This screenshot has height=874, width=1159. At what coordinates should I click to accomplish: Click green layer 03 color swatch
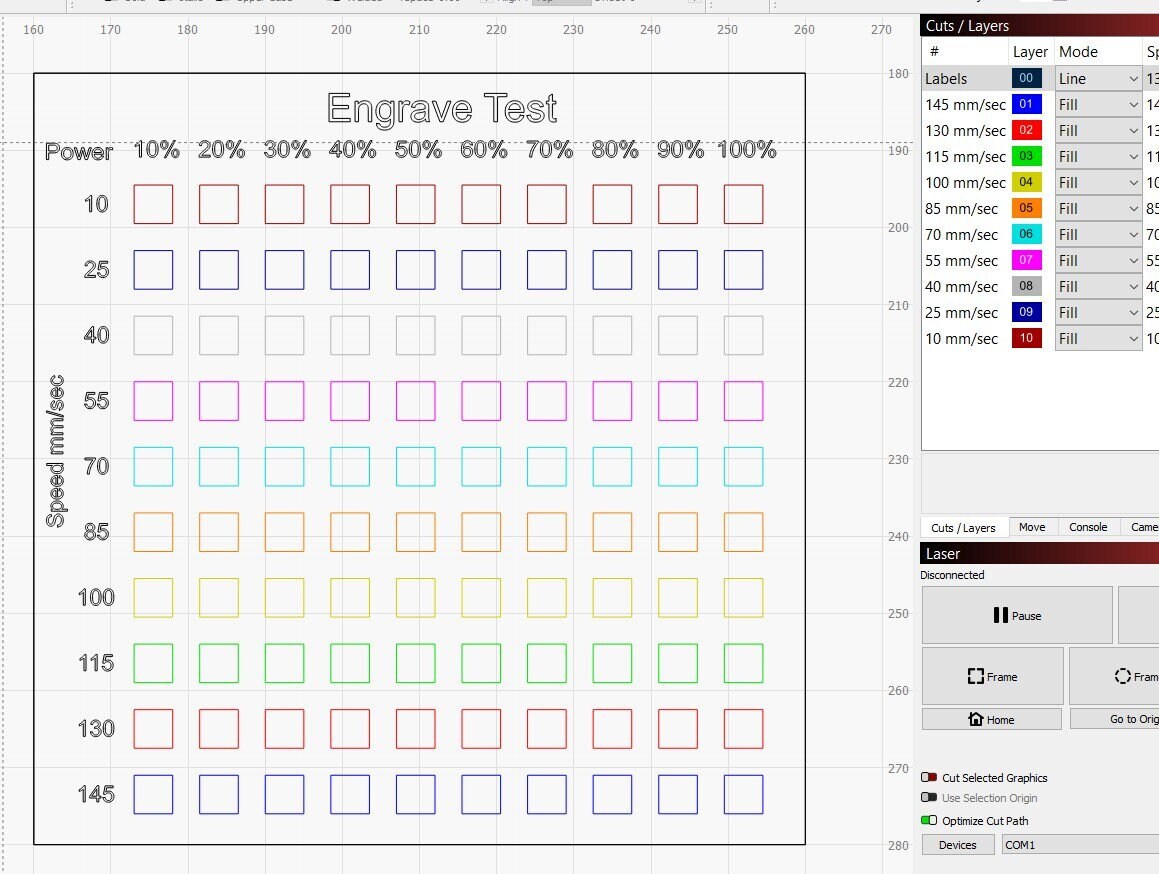point(1027,156)
